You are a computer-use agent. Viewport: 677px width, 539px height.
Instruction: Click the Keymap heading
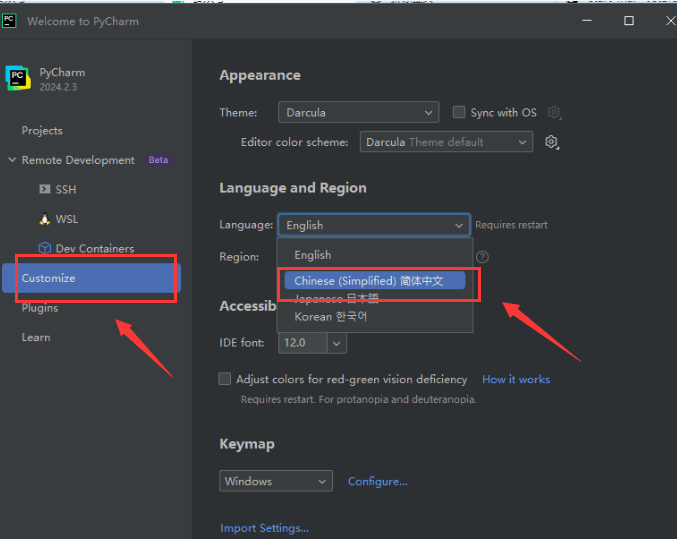247,444
